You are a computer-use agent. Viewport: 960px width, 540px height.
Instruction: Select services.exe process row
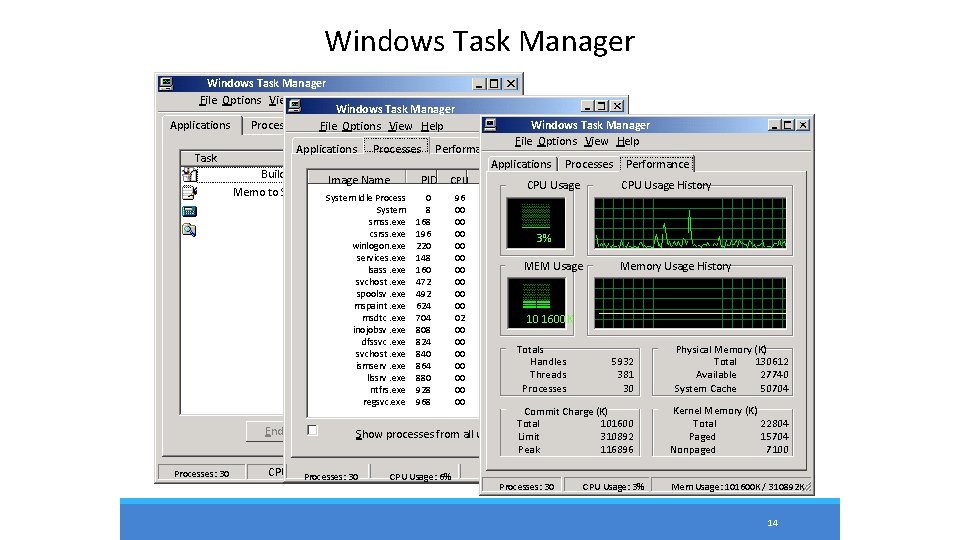[395, 258]
